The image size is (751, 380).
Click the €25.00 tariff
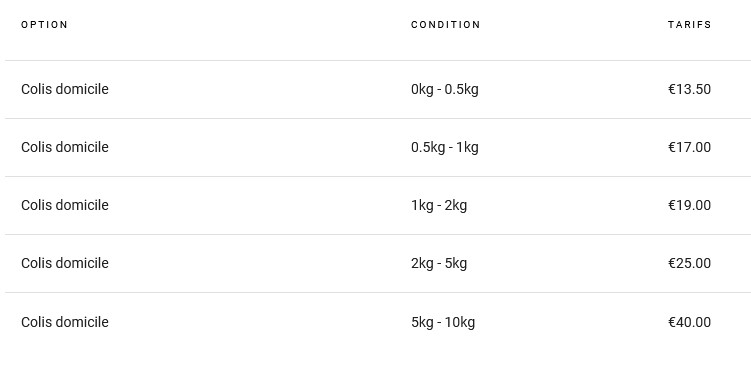689,264
